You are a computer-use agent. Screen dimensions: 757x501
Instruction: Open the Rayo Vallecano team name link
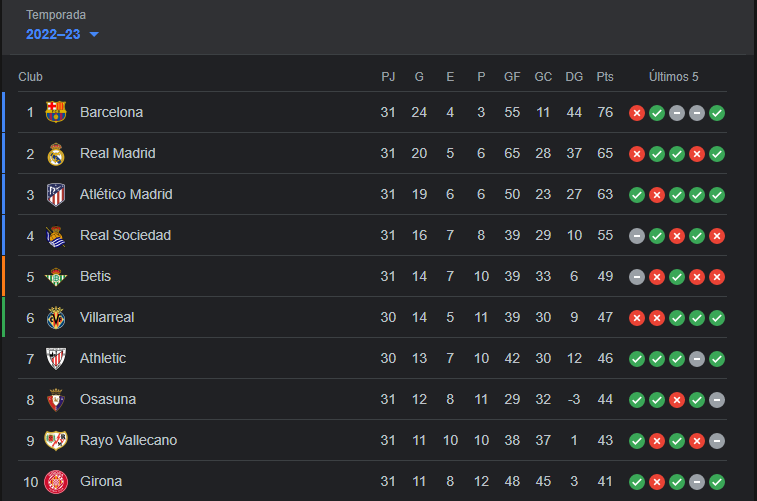point(128,440)
